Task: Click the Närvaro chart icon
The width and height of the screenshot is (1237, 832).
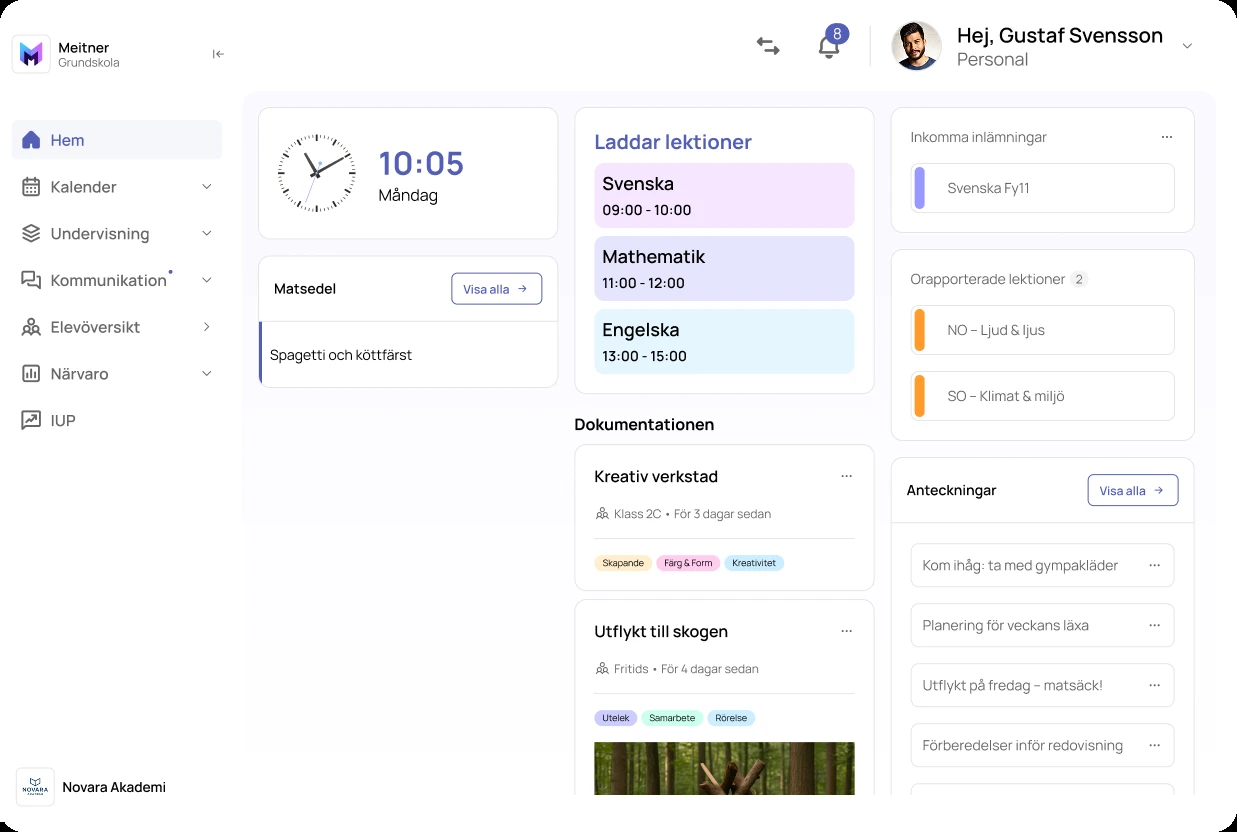Action: pos(31,374)
